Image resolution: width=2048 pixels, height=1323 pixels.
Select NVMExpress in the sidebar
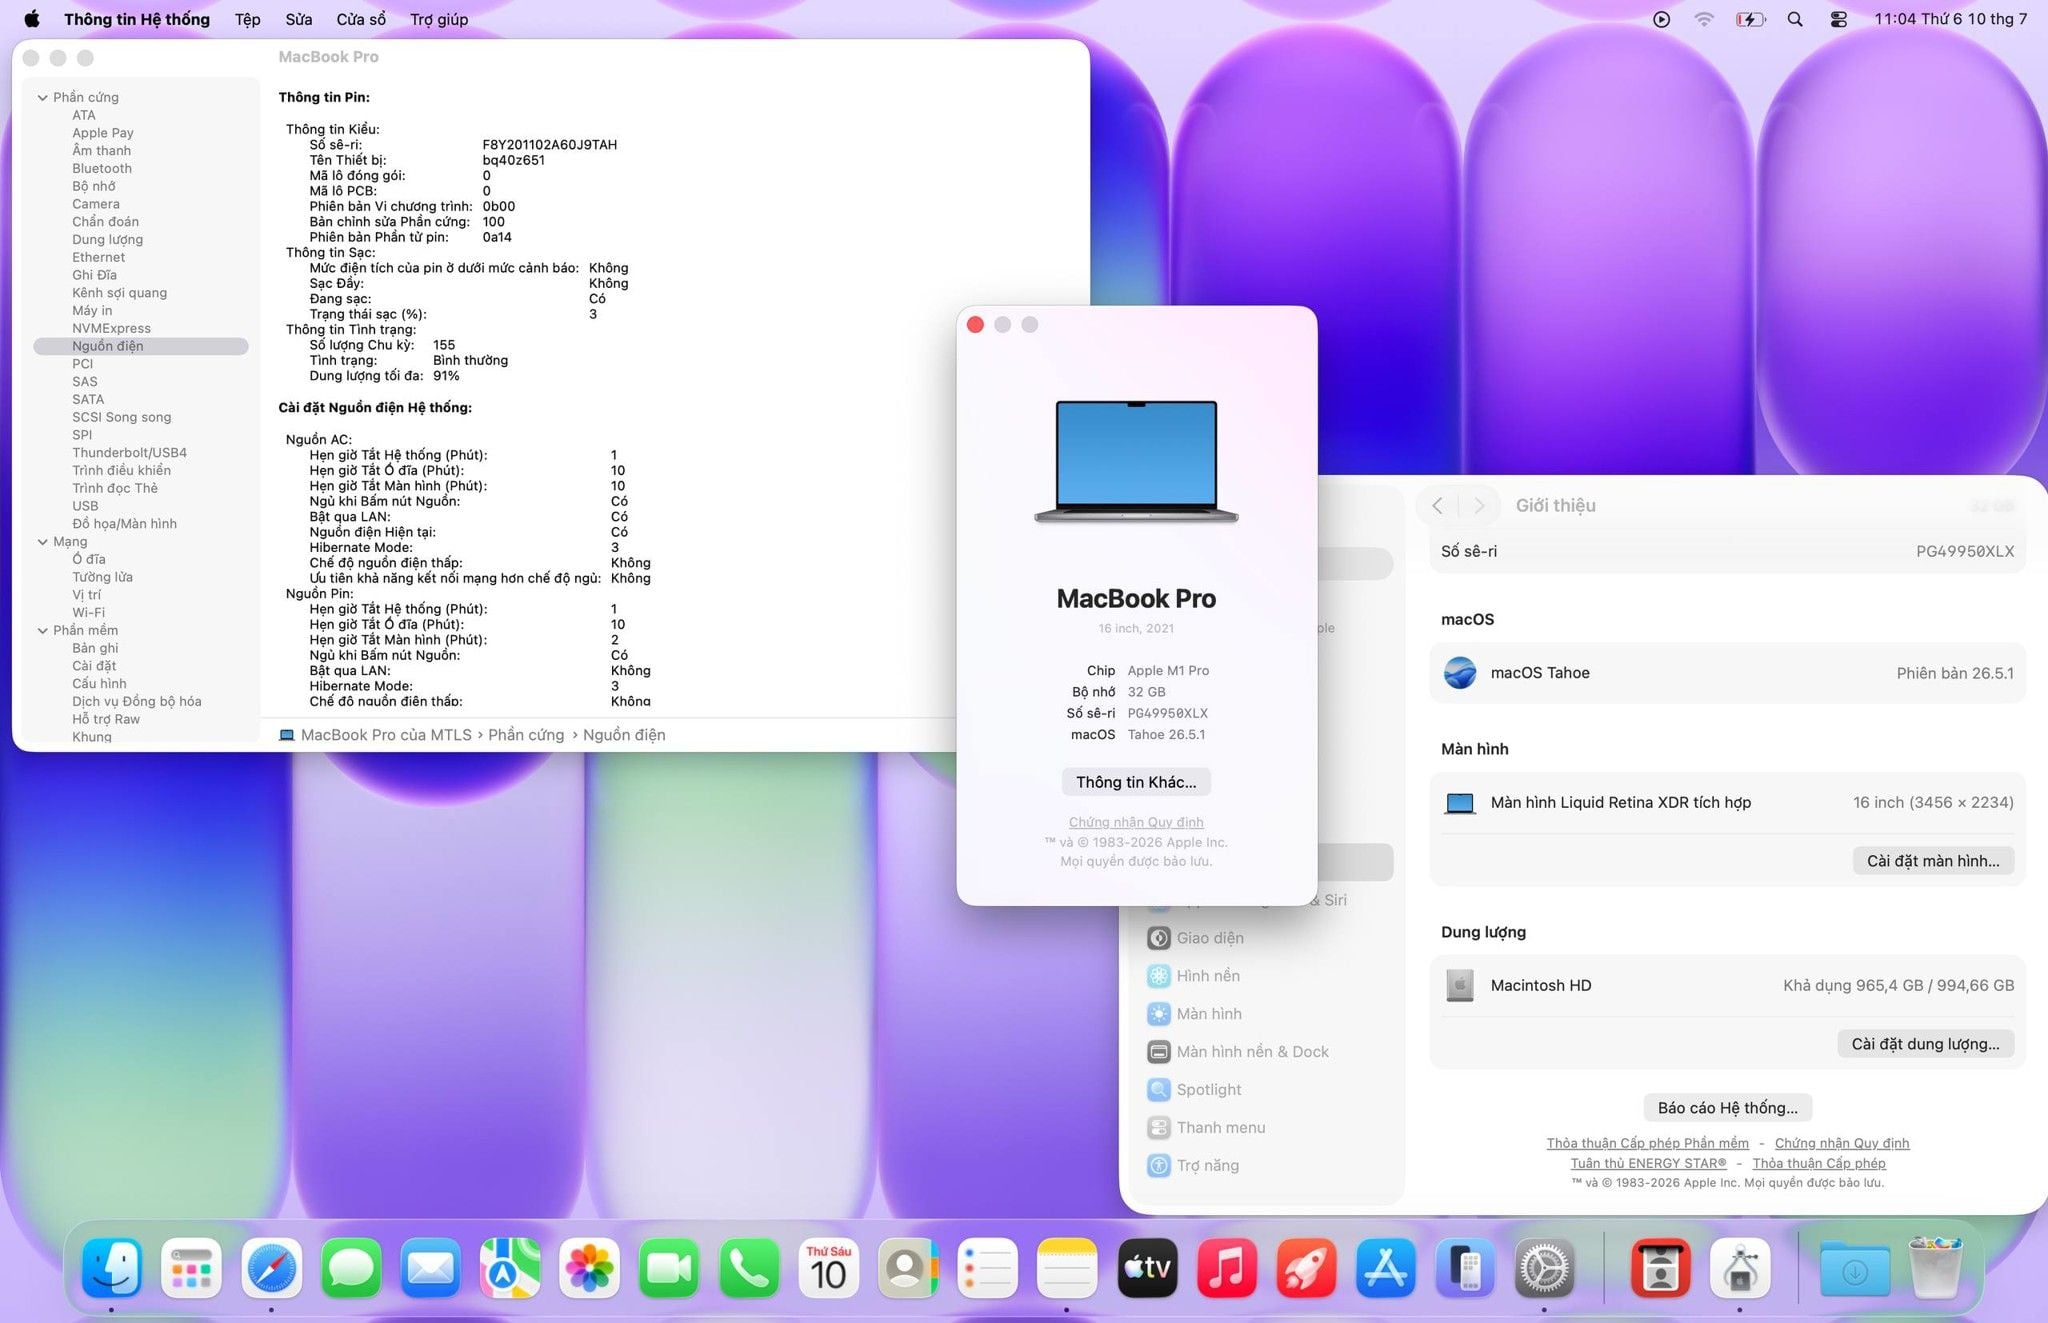(x=111, y=328)
